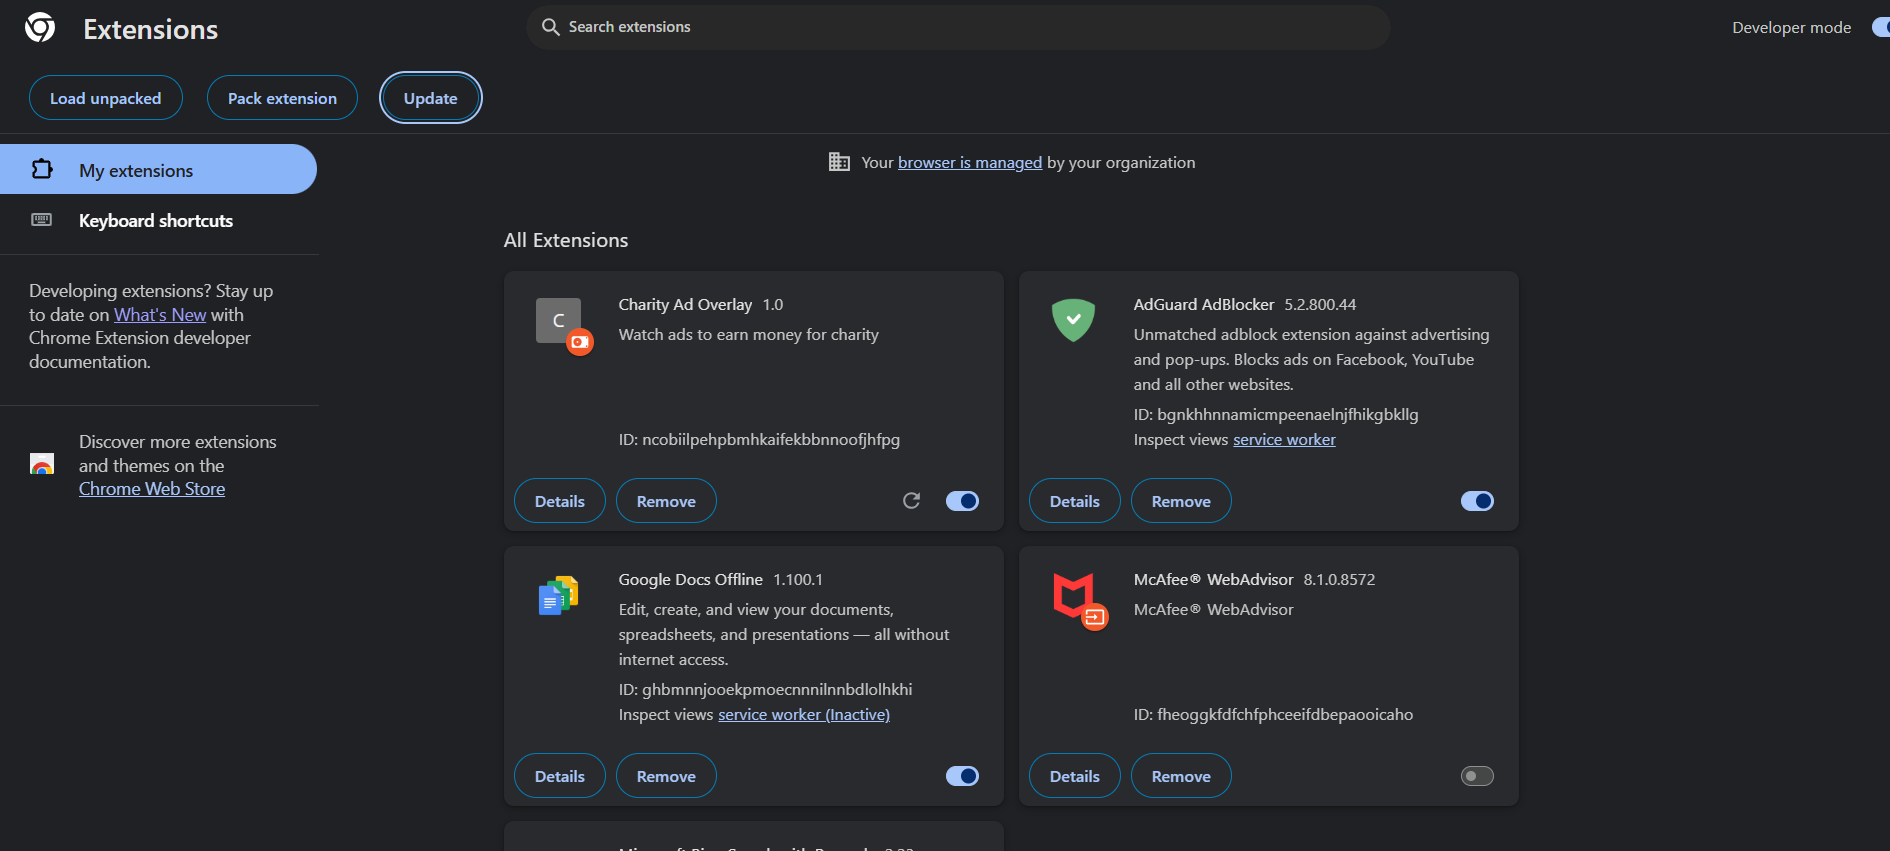The width and height of the screenshot is (1890, 851).
Task: Turn off AdGuard AdBlocker toggle
Action: 1477,501
